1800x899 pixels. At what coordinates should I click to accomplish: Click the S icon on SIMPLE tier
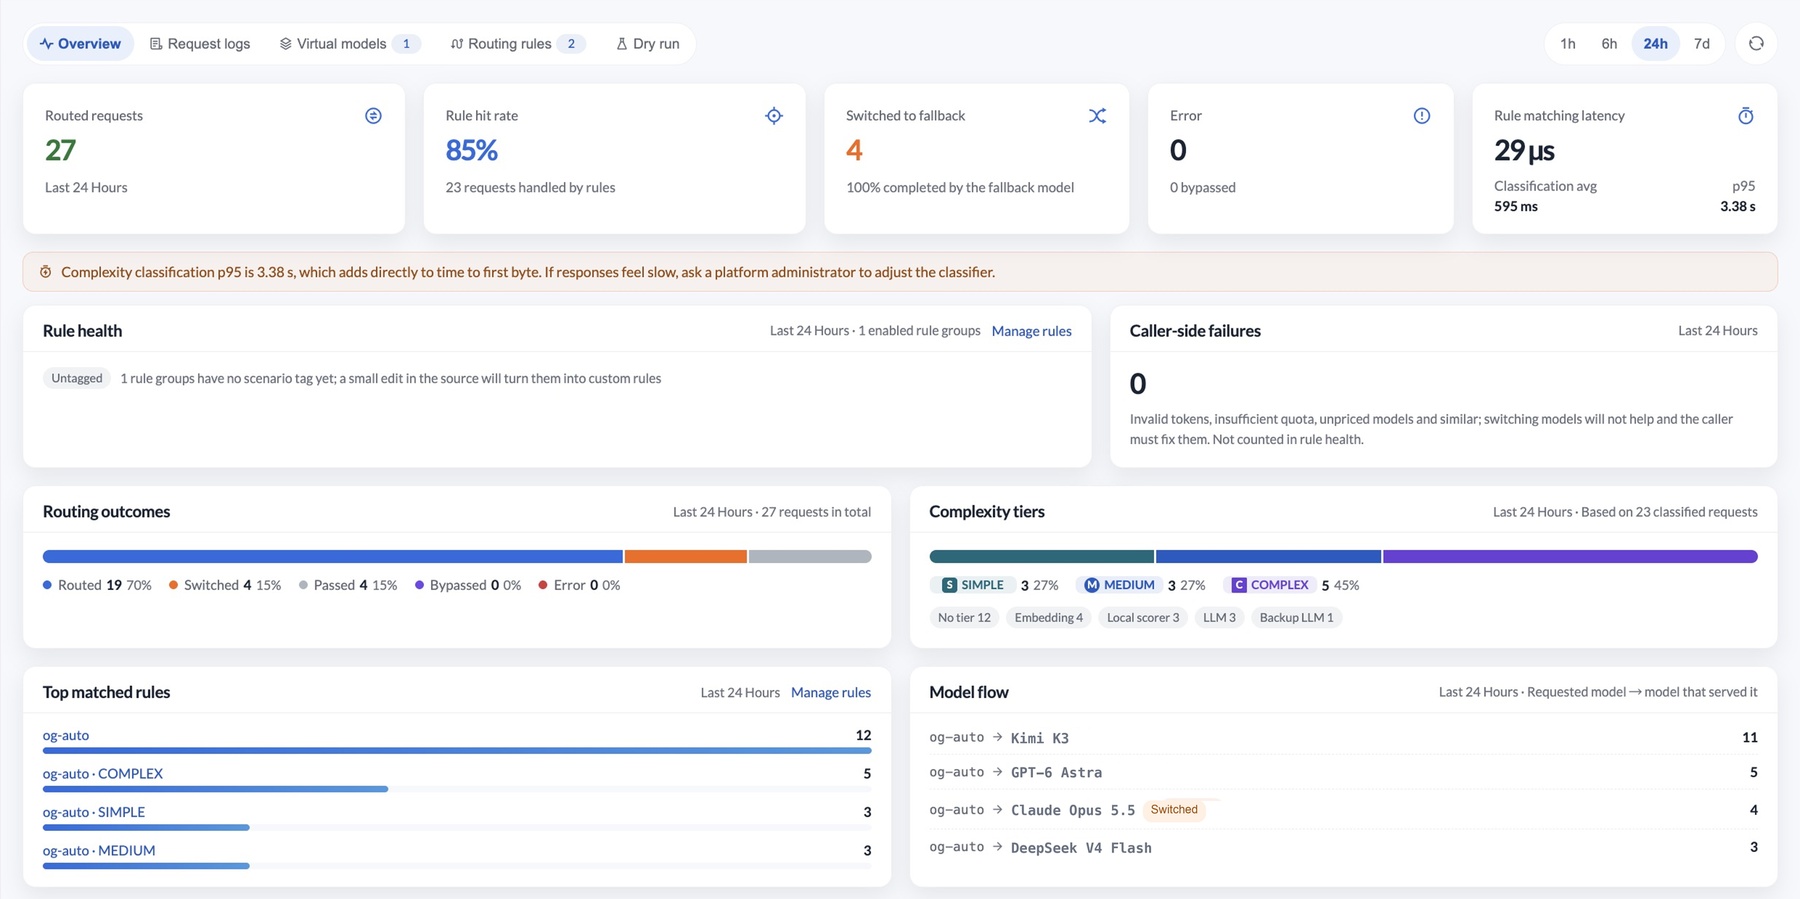[x=950, y=585]
